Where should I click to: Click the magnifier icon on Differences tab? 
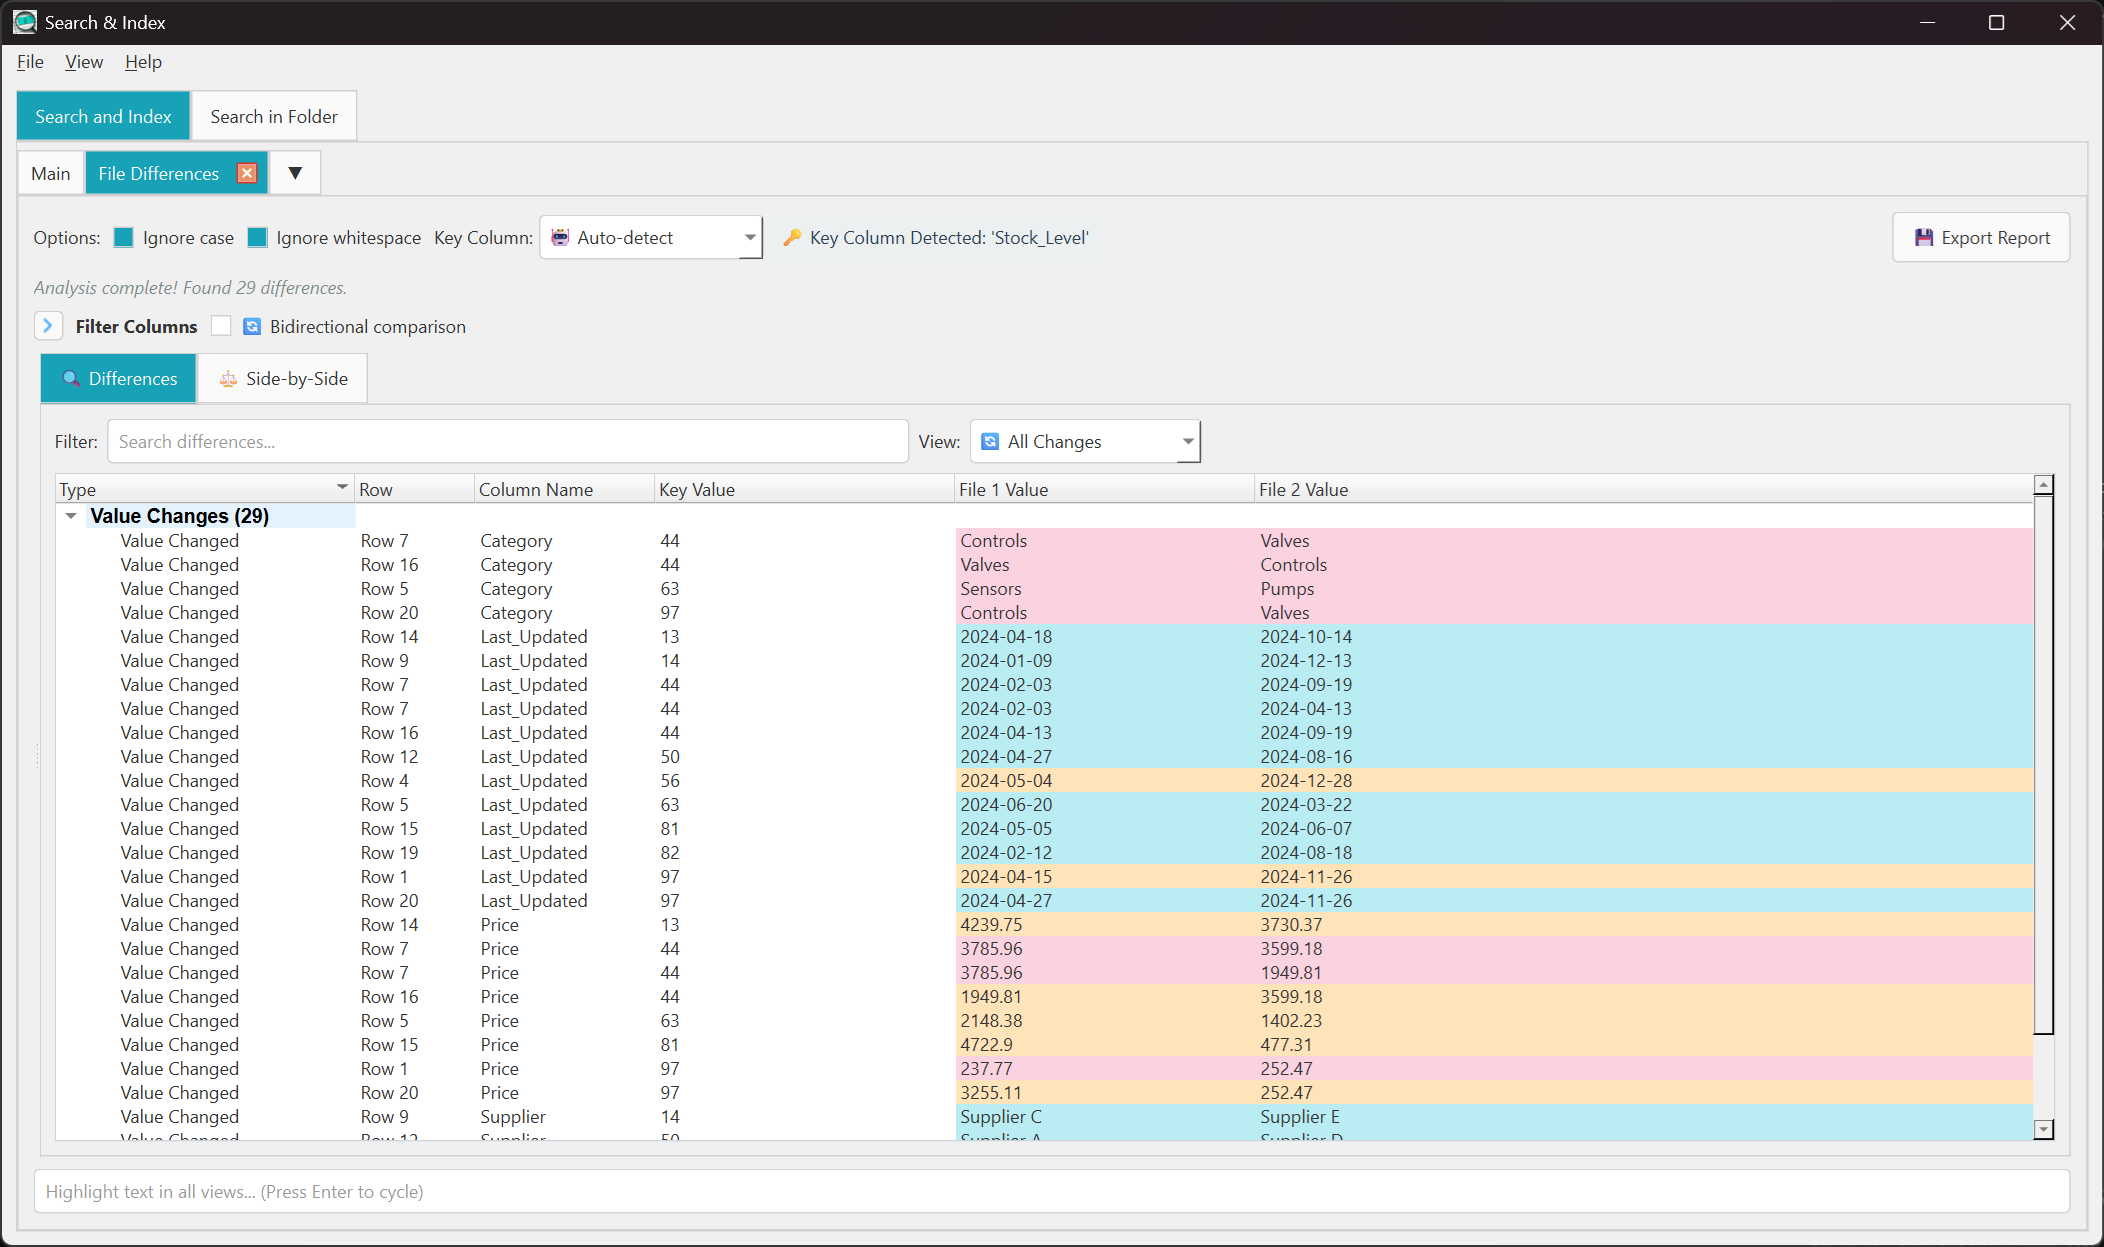71,379
